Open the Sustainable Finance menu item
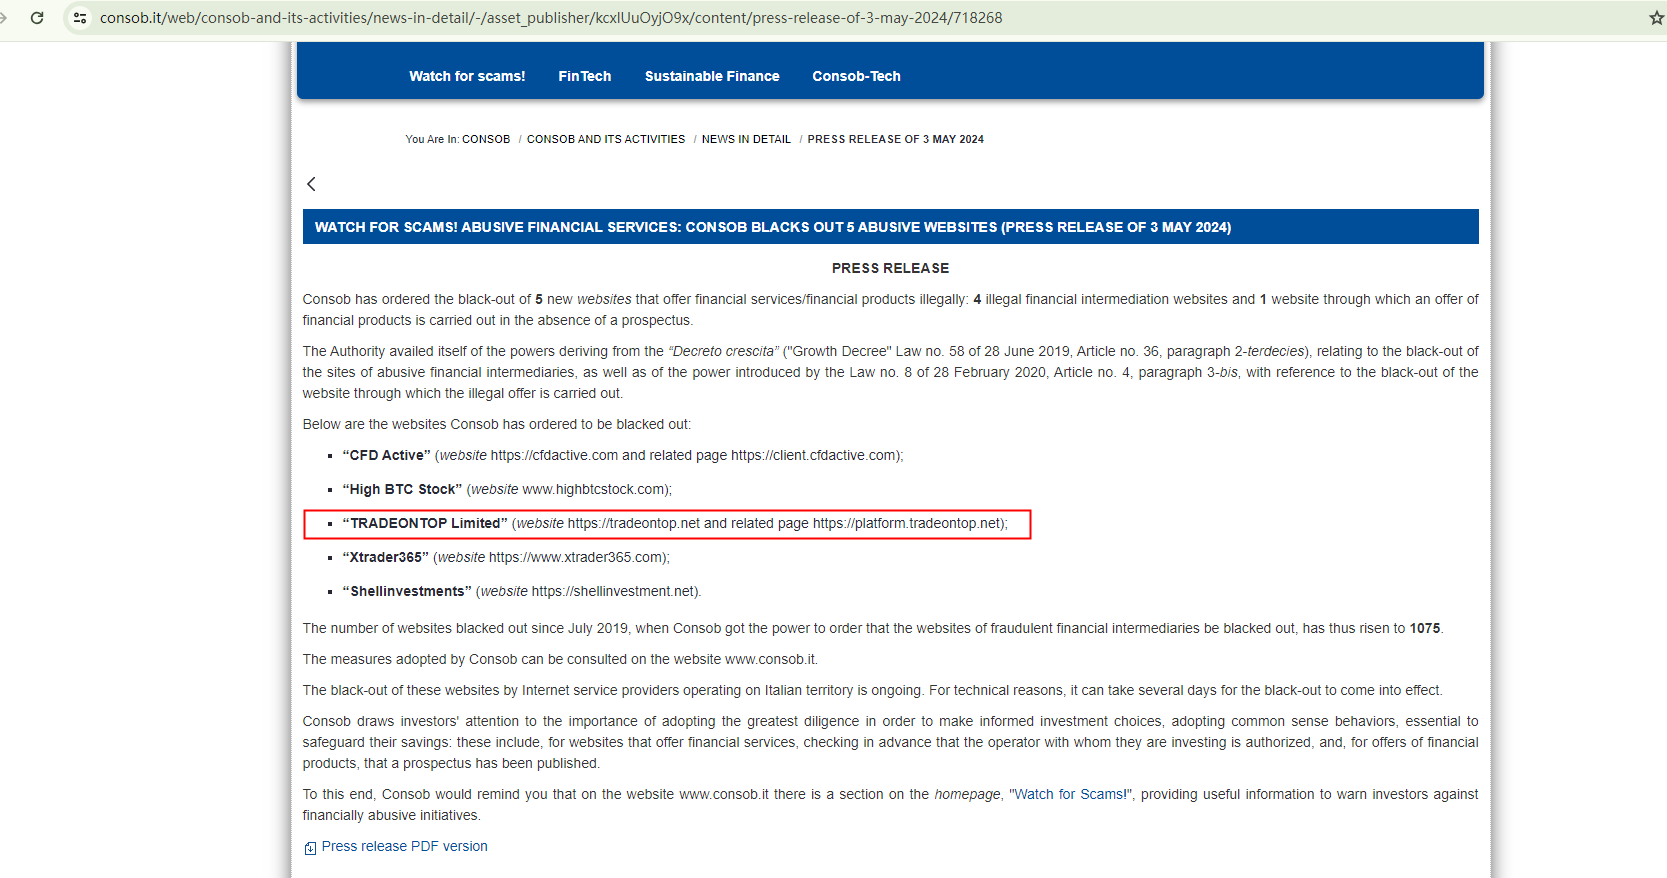This screenshot has height=878, width=1667. 712,76
